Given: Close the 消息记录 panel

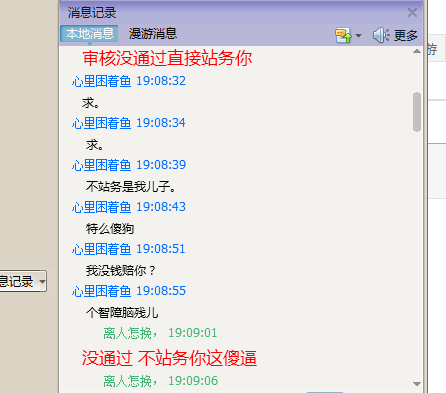Looking at the screenshot, I should [412, 13].
